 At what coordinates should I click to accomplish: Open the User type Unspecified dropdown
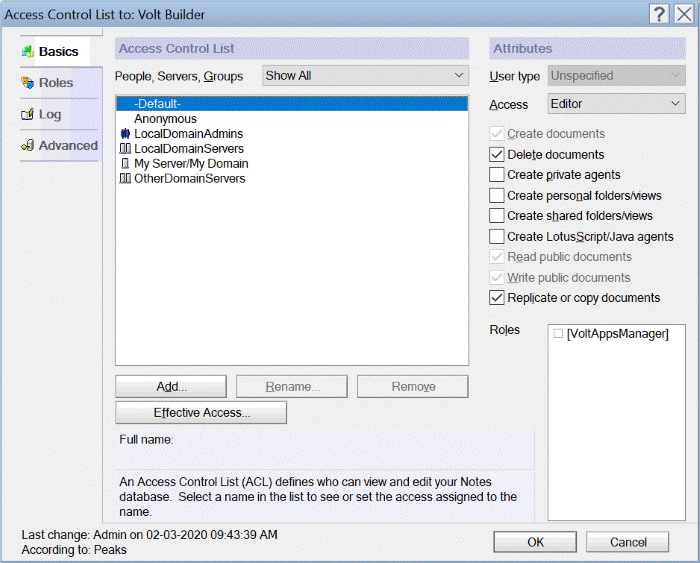click(x=616, y=75)
